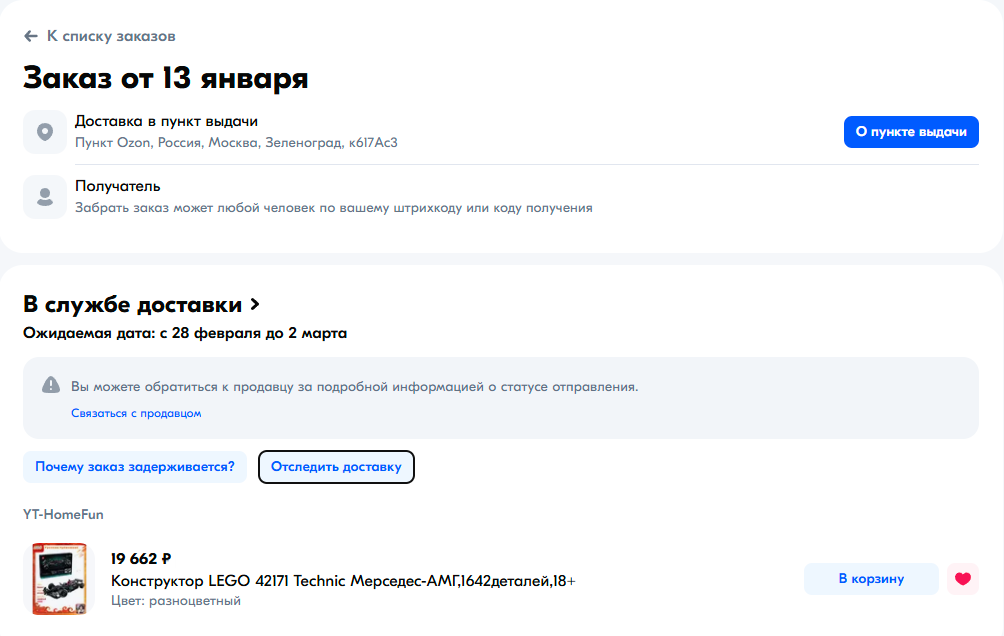Open the LEGO Technic product thumbnail
Image resolution: width=1004 pixels, height=636 pixels.
(x=59, y=579)
